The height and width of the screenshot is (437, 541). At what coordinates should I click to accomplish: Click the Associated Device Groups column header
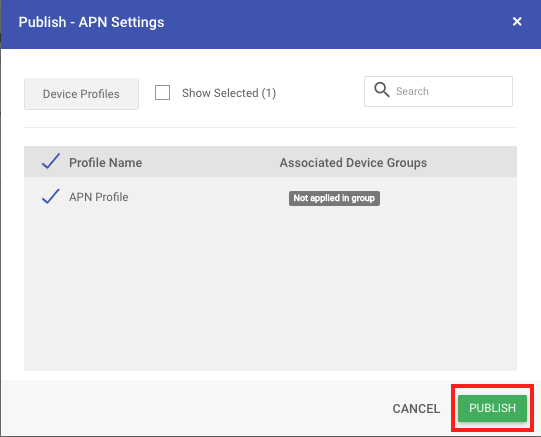click(x=353, y=163)
